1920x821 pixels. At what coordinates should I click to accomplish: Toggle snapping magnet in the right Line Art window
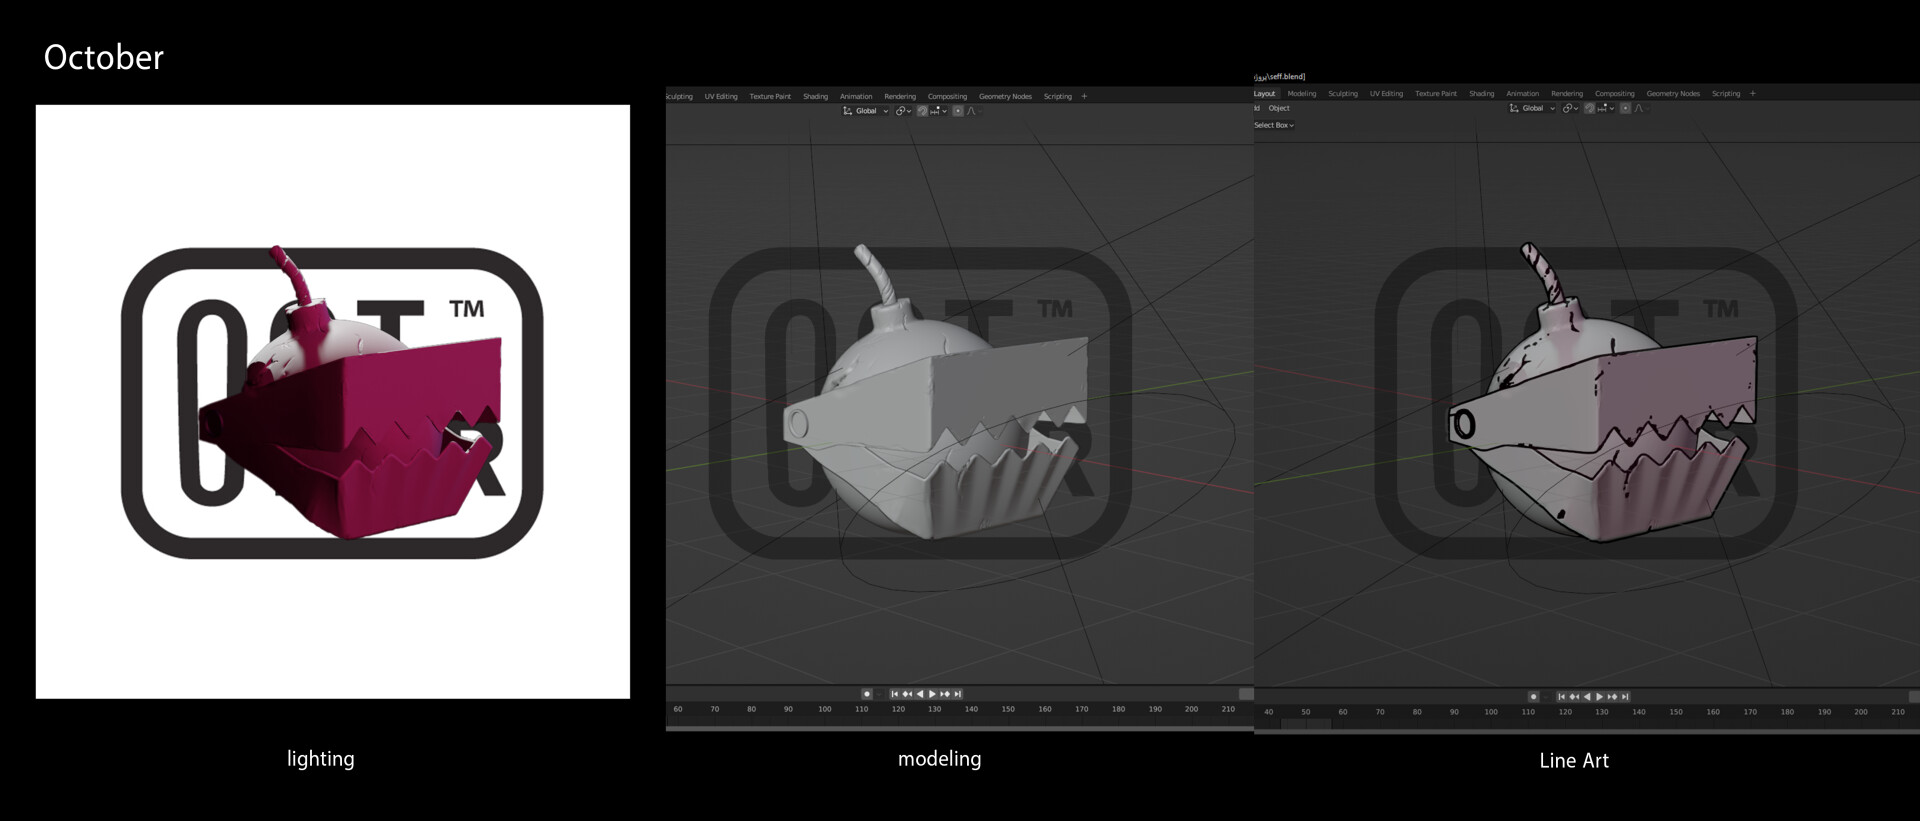click(1589, 108)
